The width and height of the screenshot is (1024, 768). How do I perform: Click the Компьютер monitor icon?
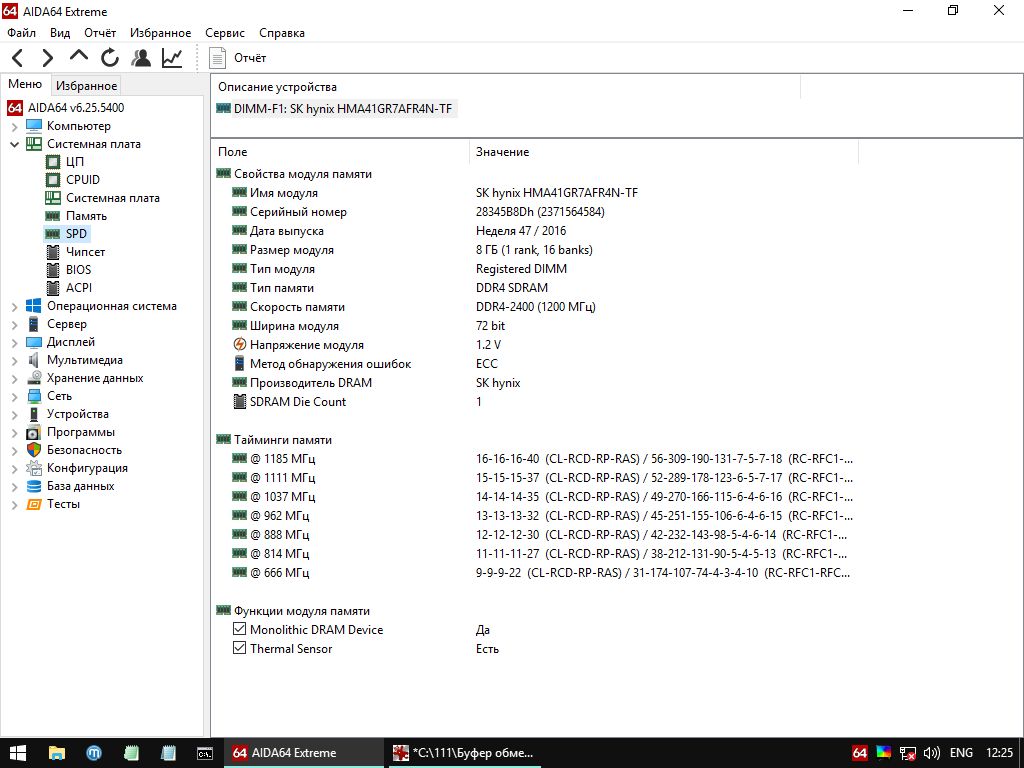coord(34,126)
